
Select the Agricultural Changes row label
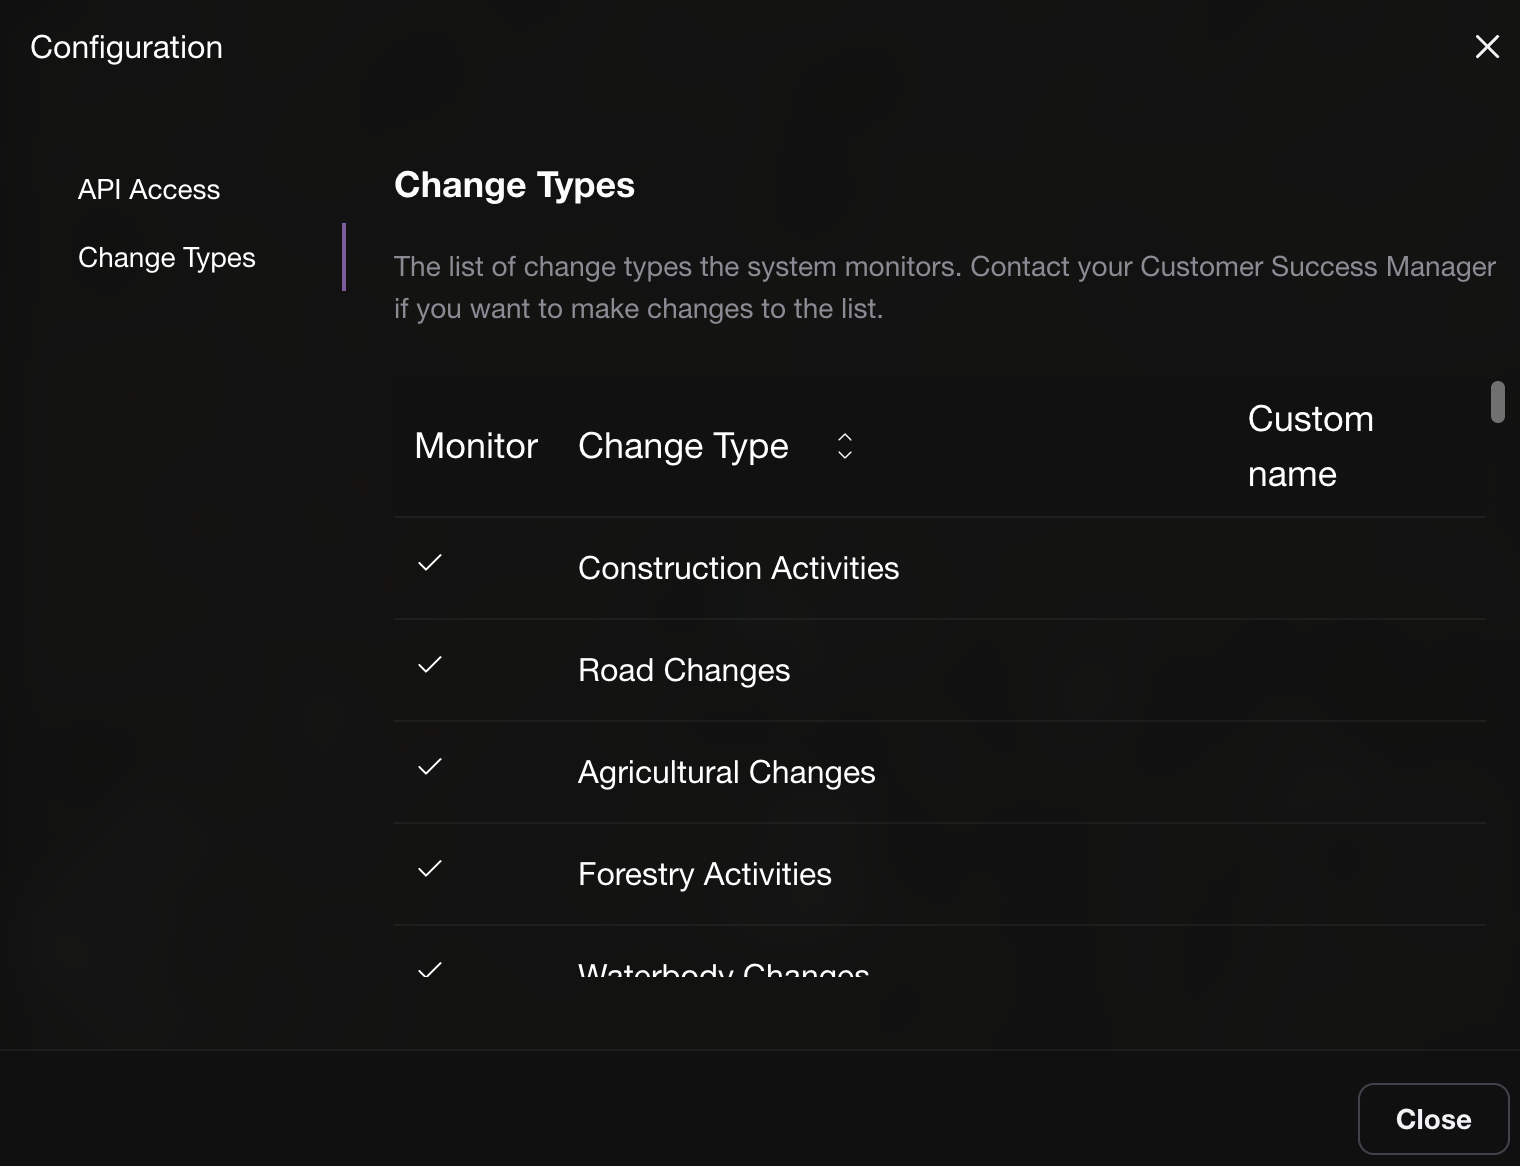(726, 772)
